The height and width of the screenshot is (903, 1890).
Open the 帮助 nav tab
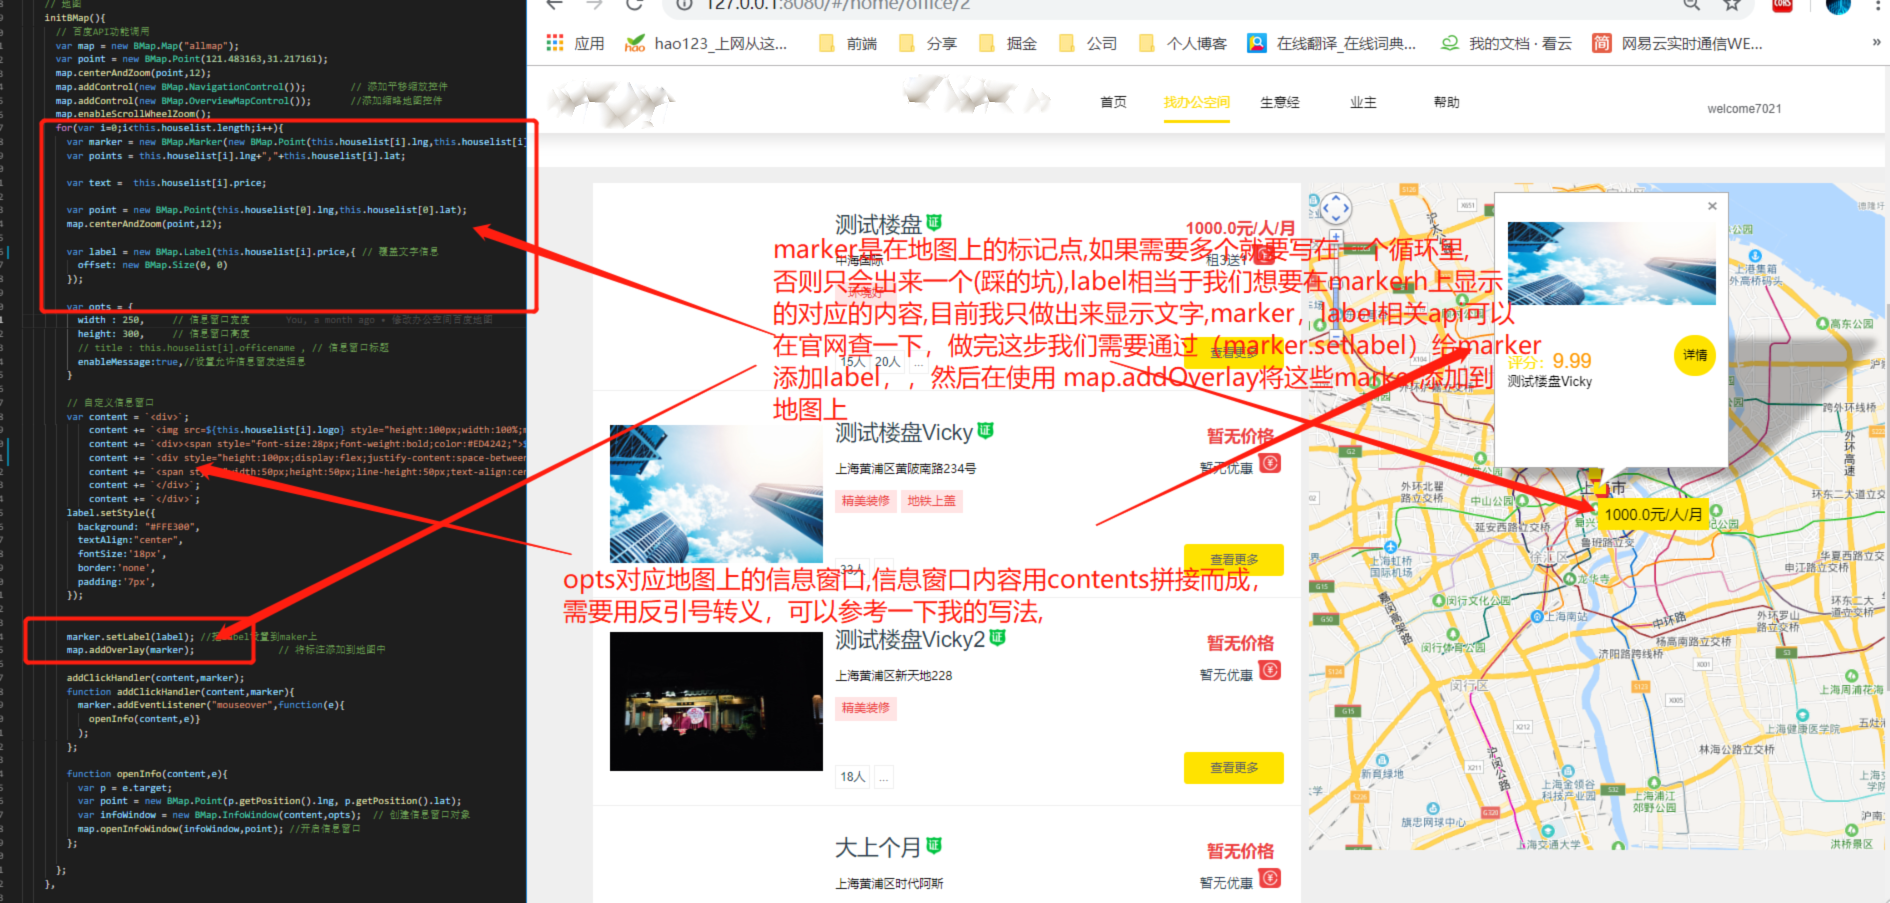pyautogui.click(x=1447, y=102)
